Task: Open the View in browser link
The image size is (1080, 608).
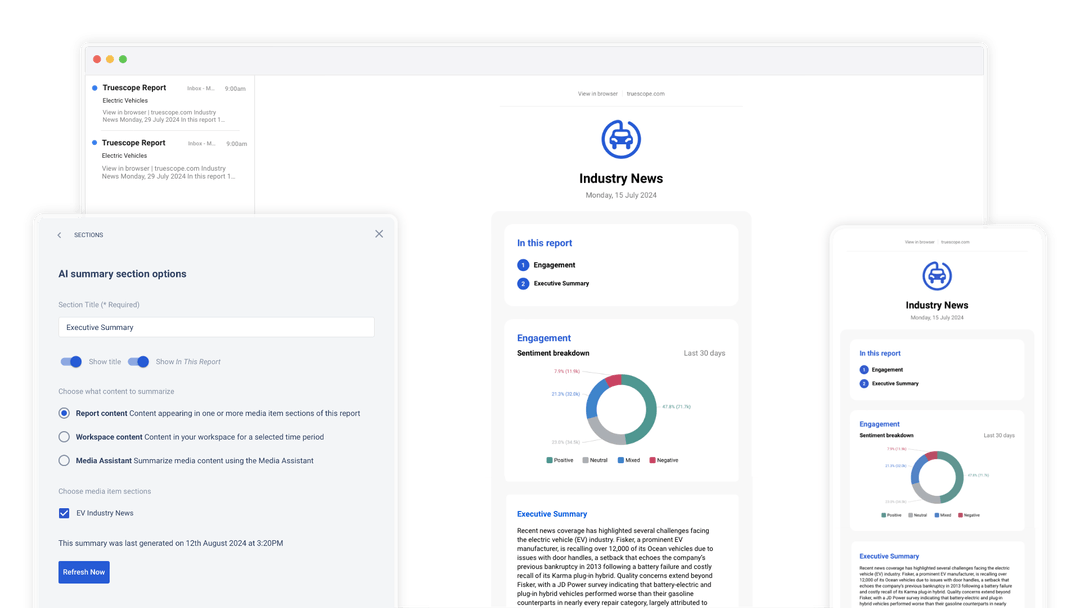Action: [x=596, y=93]
